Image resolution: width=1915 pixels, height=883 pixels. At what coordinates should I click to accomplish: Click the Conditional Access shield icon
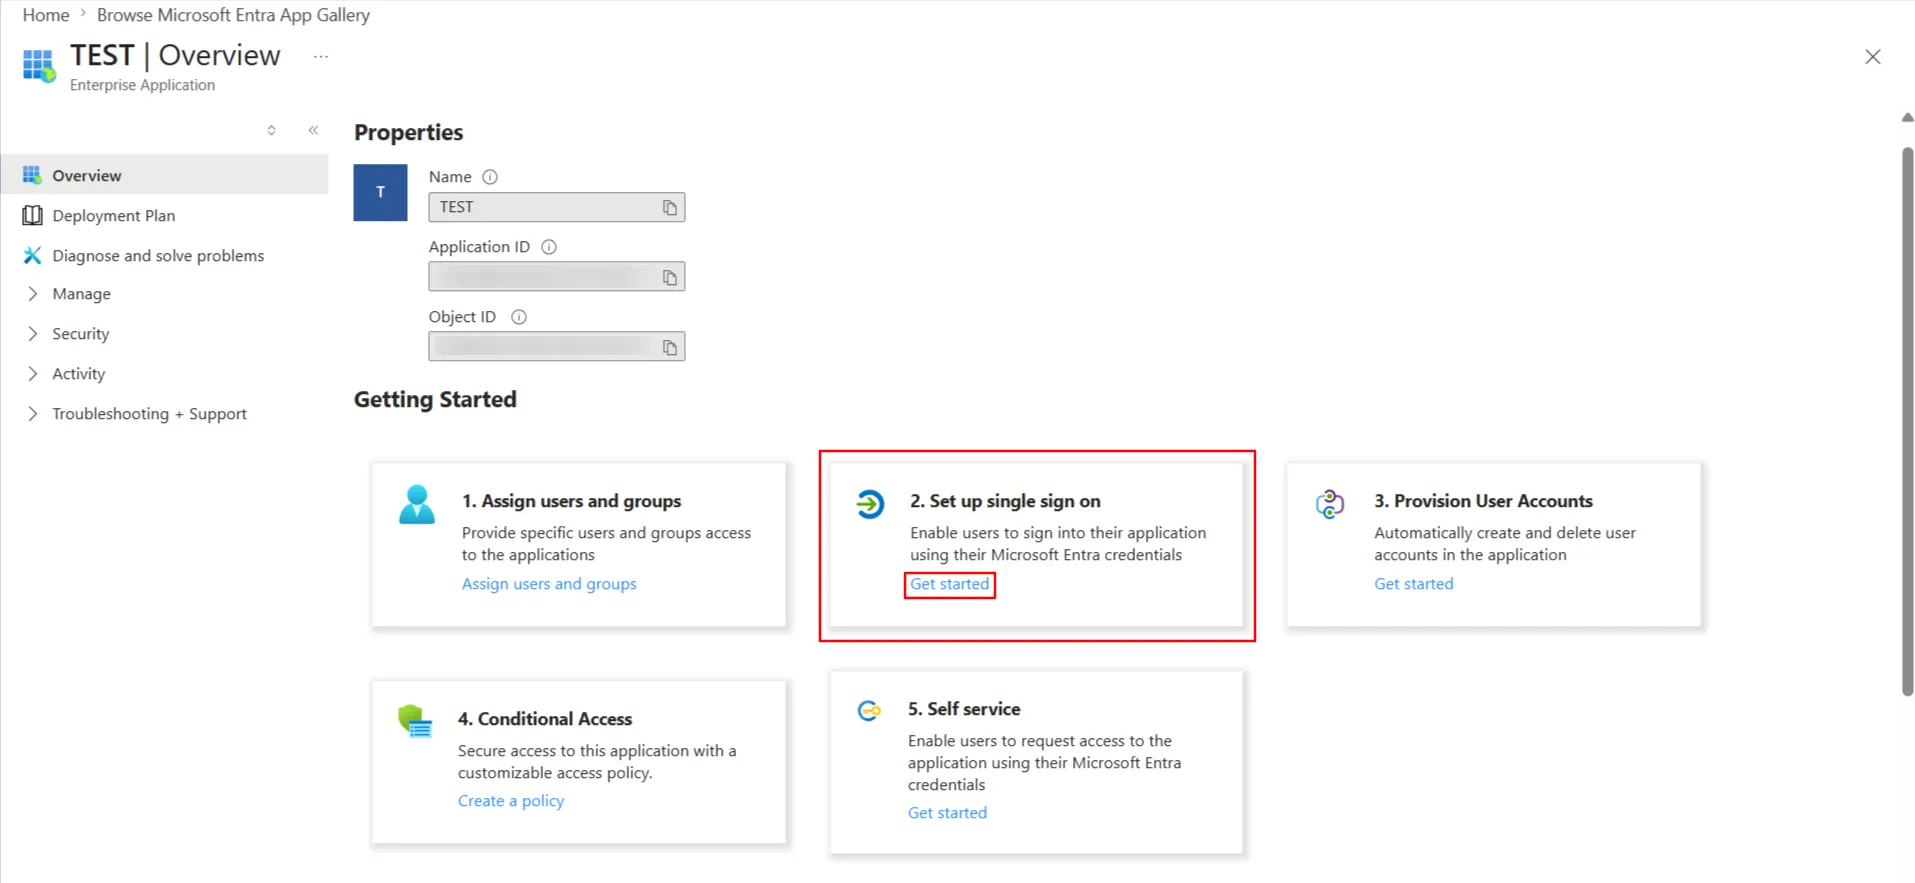414,721
